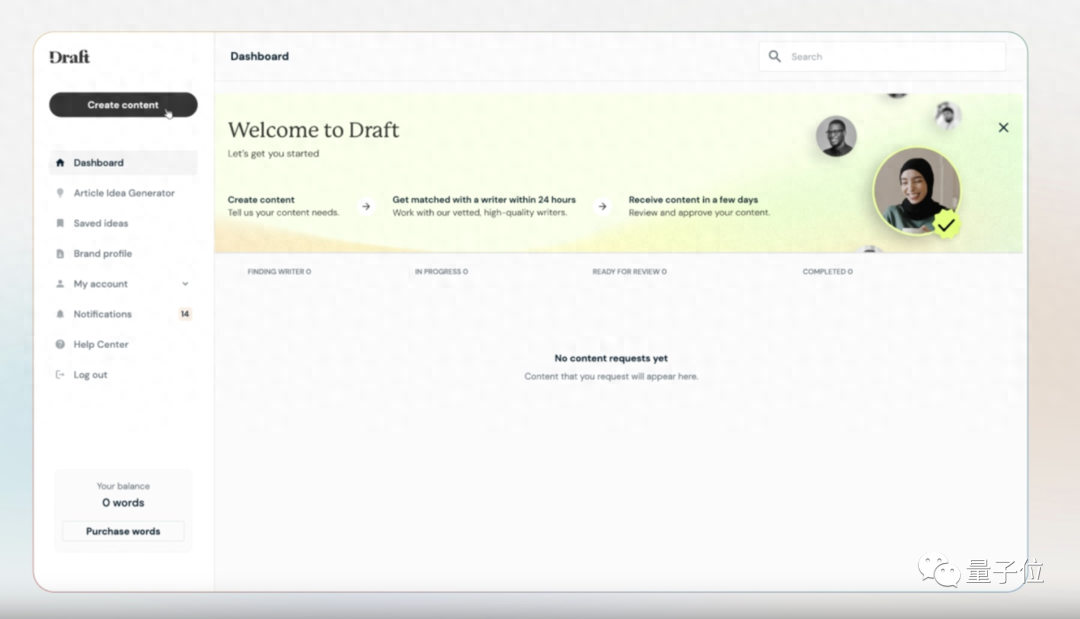The width and height of the screenshot is (1080, 619).
Task: Click the search magnifier icon
Action: 775,57
